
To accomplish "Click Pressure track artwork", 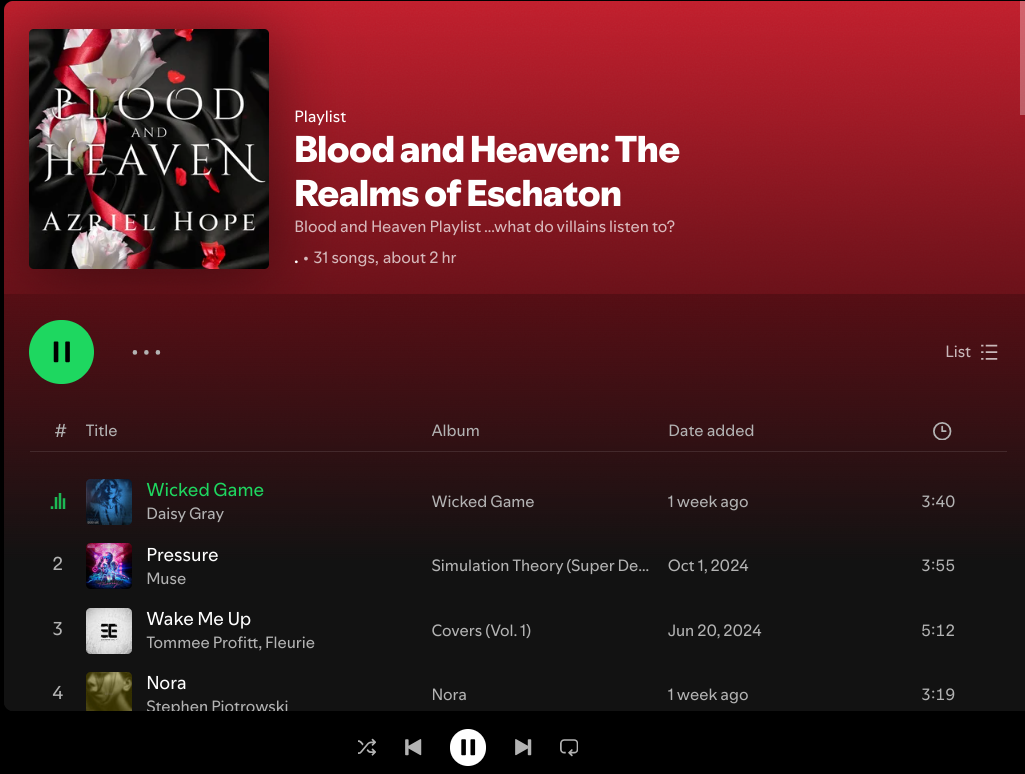I will click(109, 566).
